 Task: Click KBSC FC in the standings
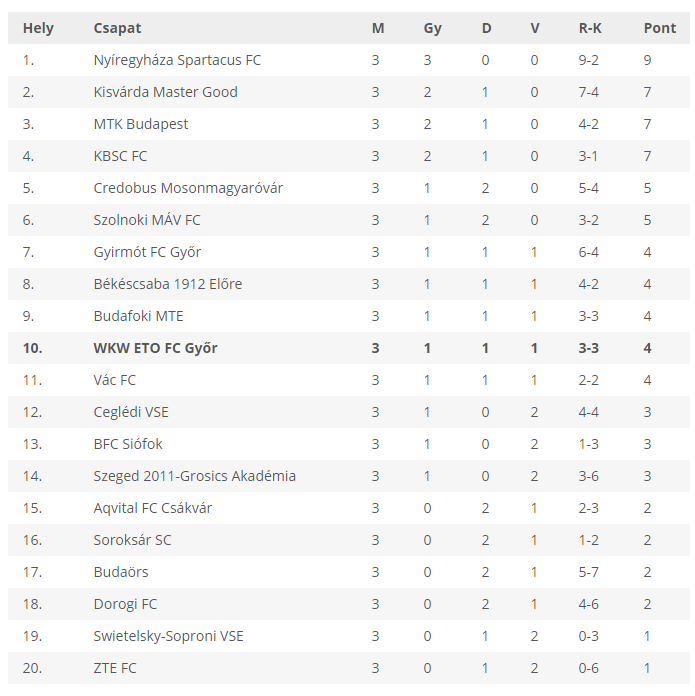click(x=120, y=156)
